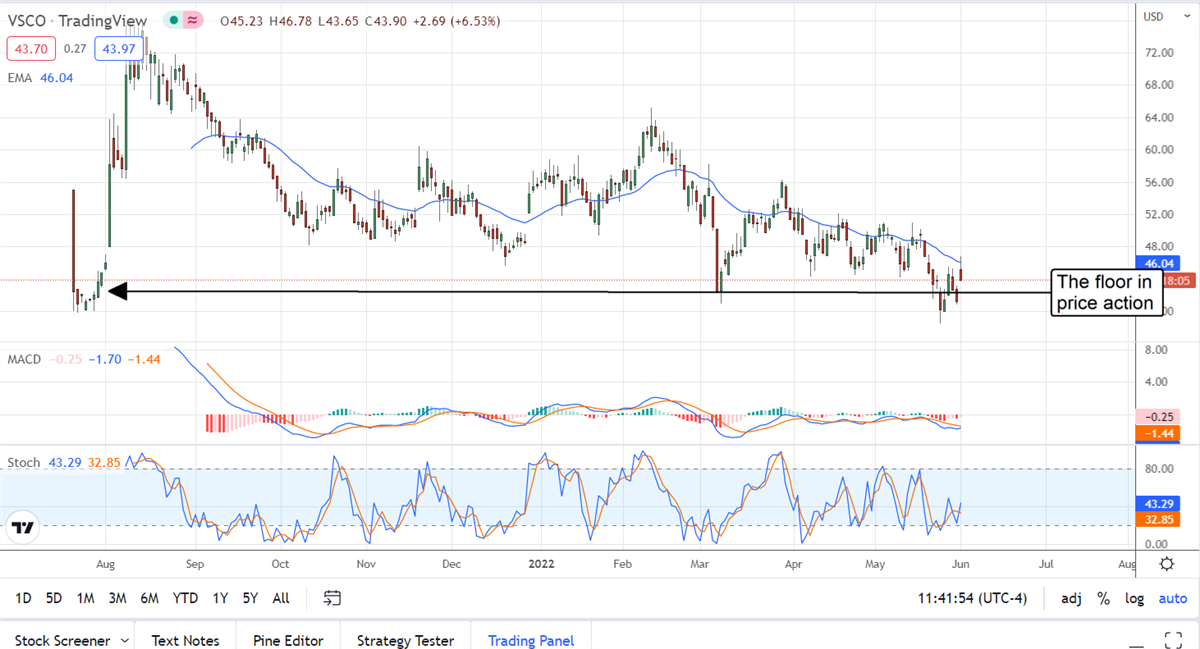This screenshot has width=1200, height=649.
Task: Switch to the Pine Editor tab
Action: (x=286, y=640)
